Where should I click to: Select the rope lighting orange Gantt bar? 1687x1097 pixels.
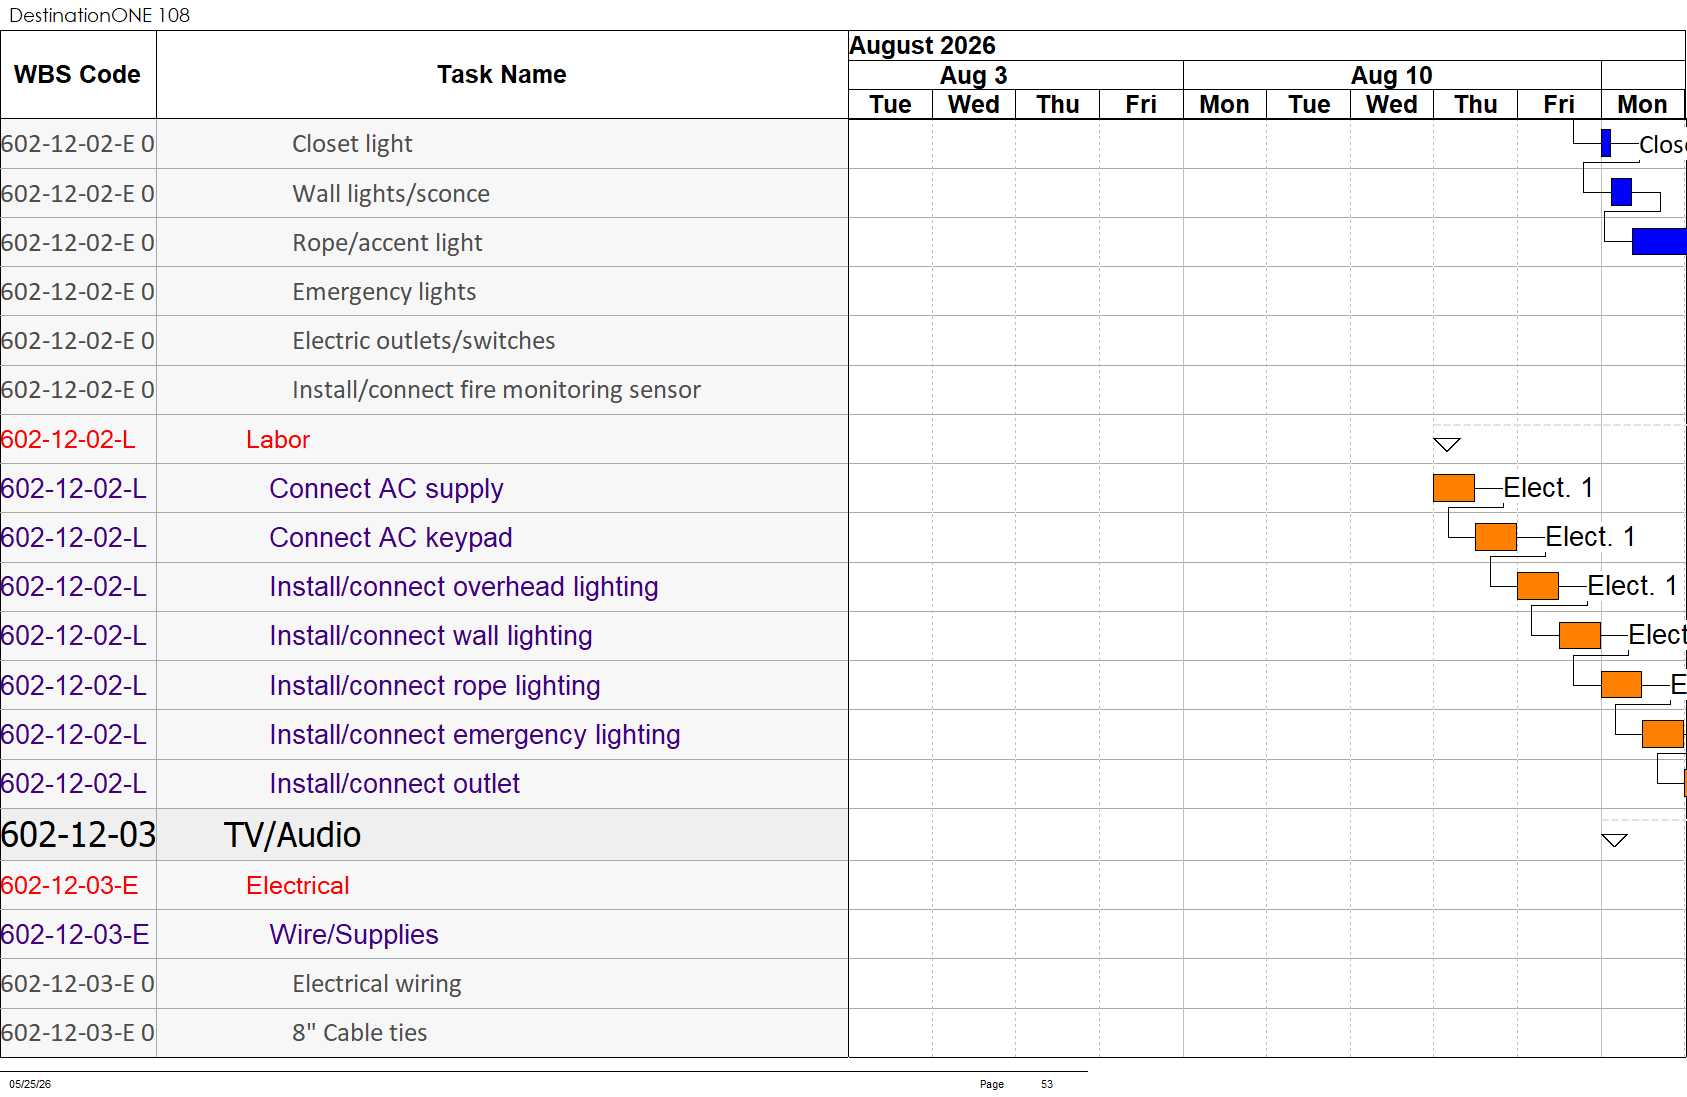1621,685
